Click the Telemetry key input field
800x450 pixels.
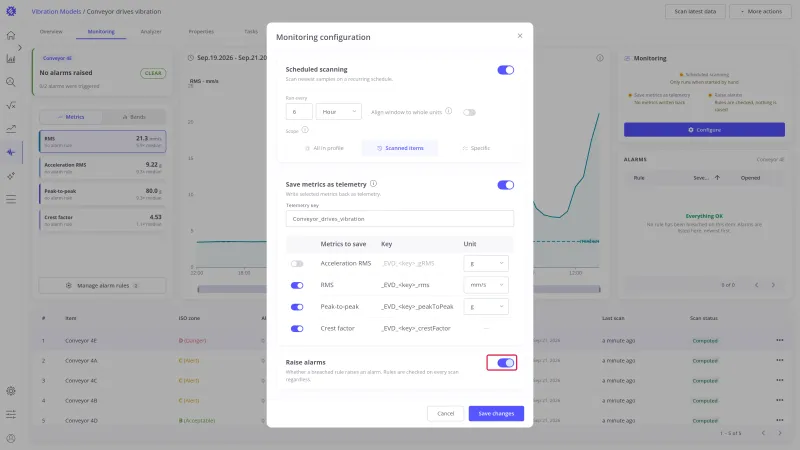tap(399, 219)
